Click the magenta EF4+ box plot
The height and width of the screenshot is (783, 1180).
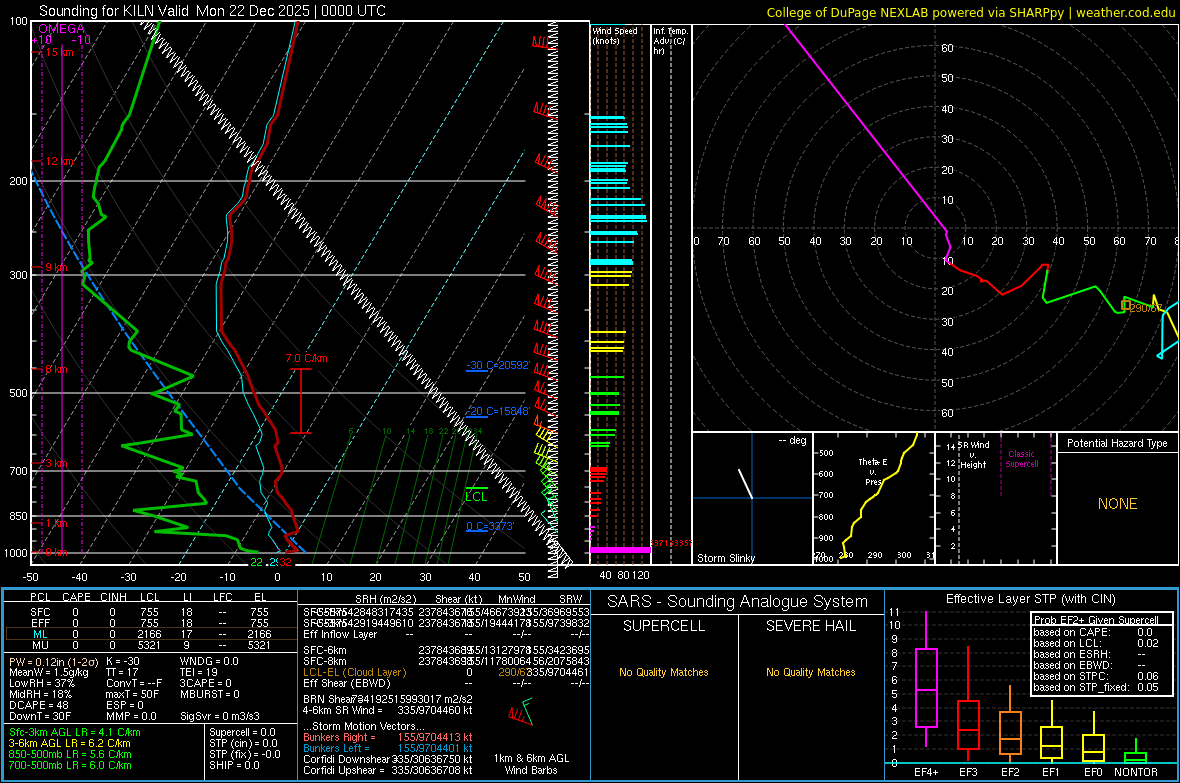coord(926,687)
